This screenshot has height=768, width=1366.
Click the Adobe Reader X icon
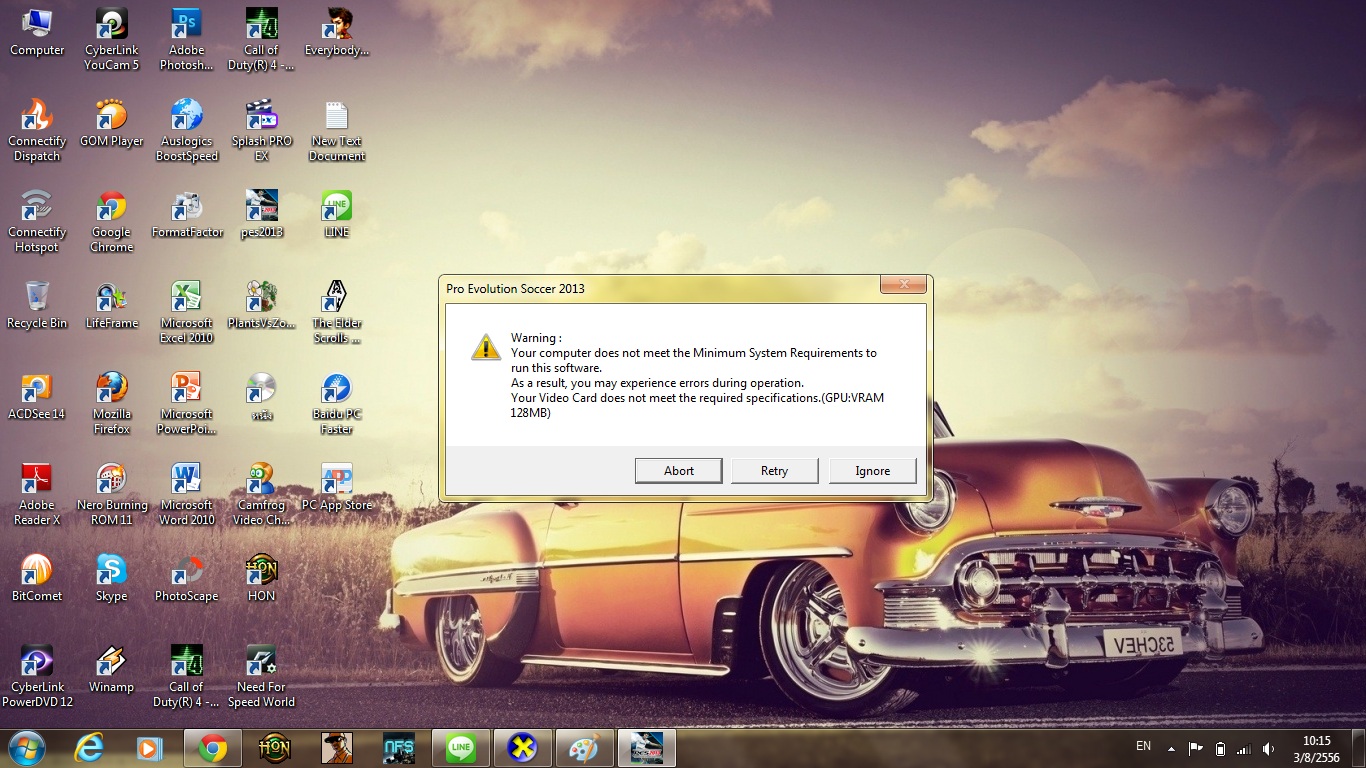(37, 495)
